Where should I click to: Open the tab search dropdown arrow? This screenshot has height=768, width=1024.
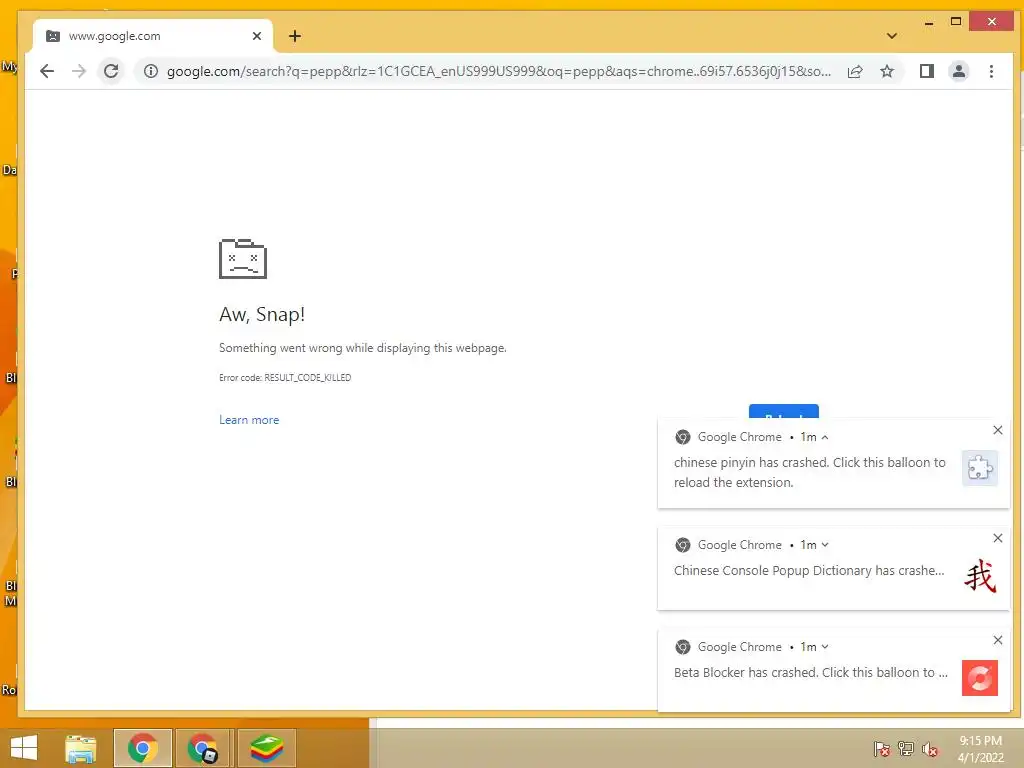(891, 36)
